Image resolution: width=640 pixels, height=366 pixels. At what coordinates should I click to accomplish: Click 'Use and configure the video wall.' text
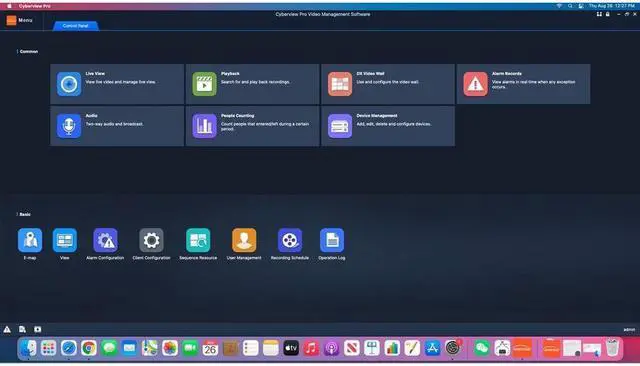click(388, 82)
